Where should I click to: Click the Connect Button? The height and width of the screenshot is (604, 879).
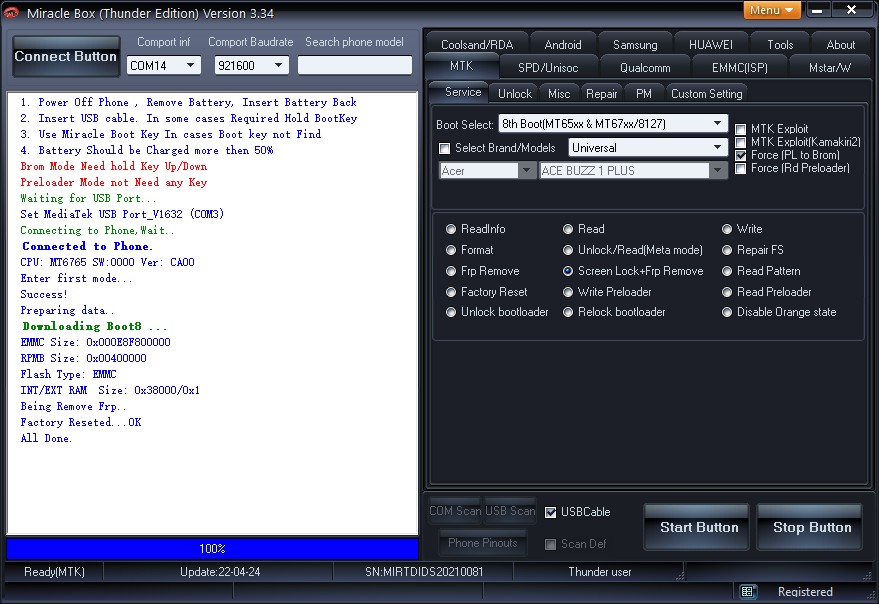pyautogui.click(x=66, y=56)
